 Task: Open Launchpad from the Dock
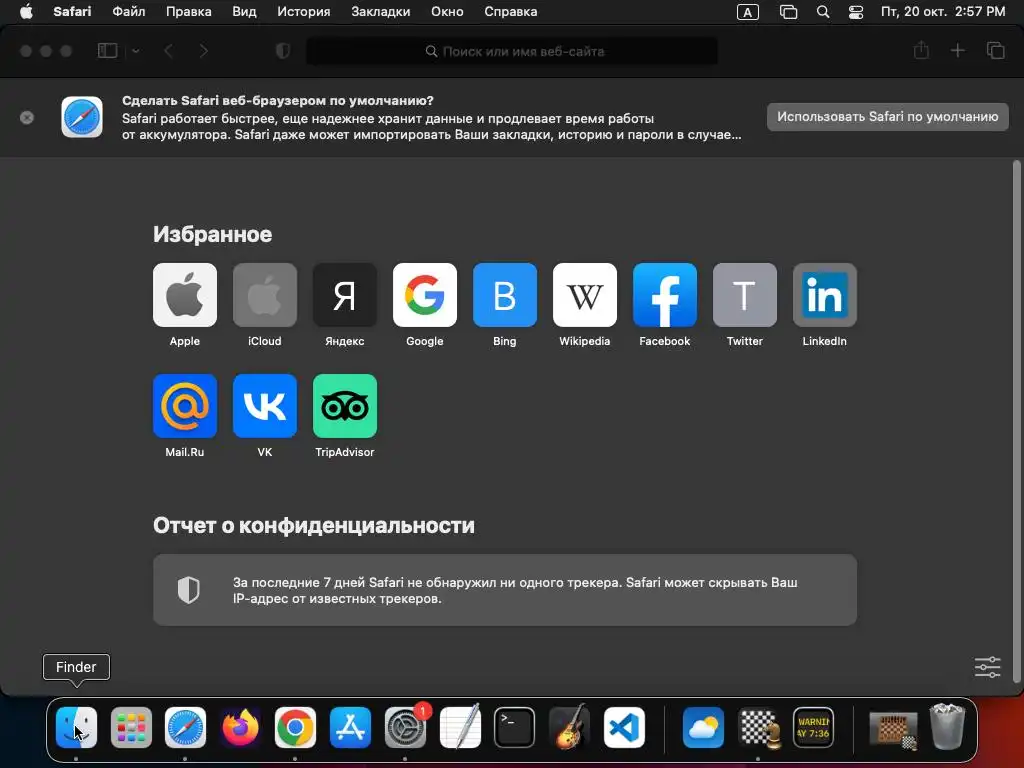(x=131, y=727)
